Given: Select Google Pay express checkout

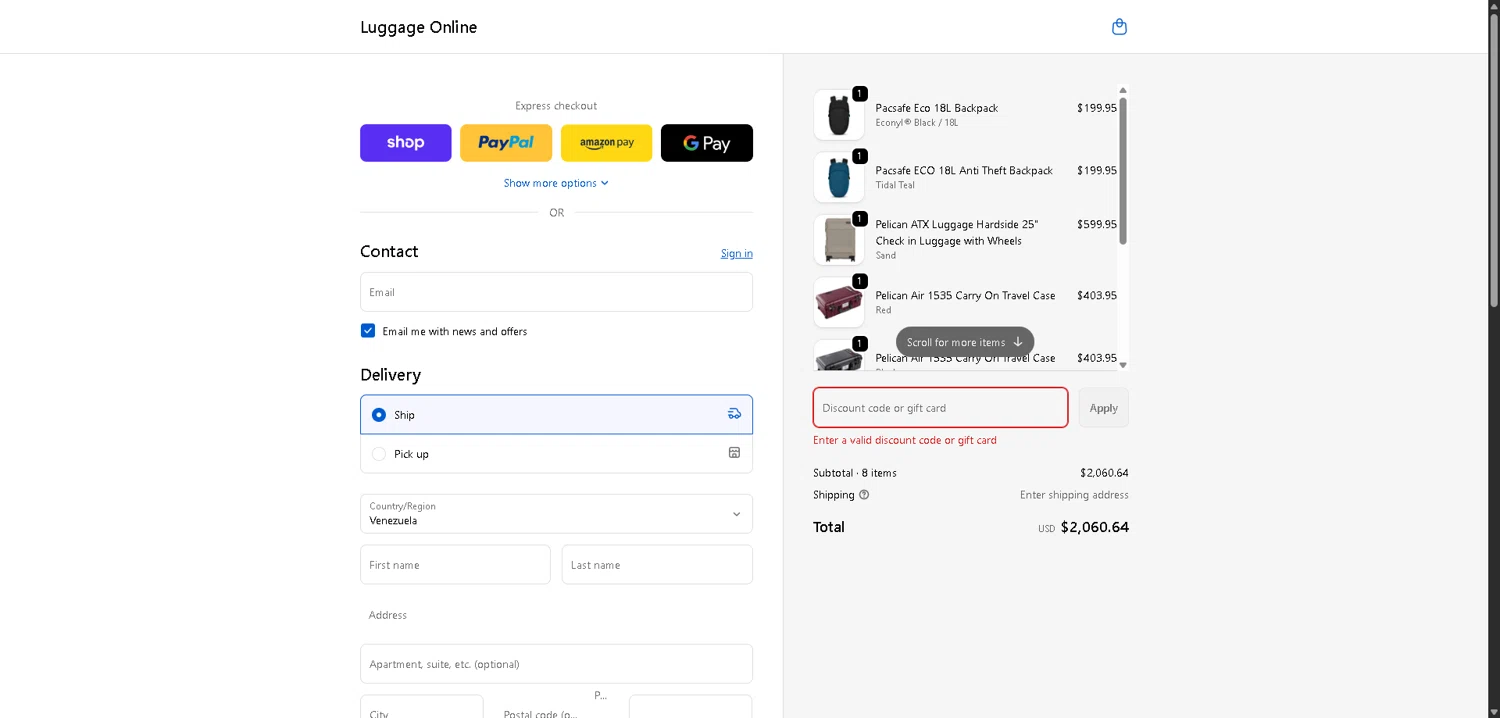Looking at the screenshot, I should [707, 143].
